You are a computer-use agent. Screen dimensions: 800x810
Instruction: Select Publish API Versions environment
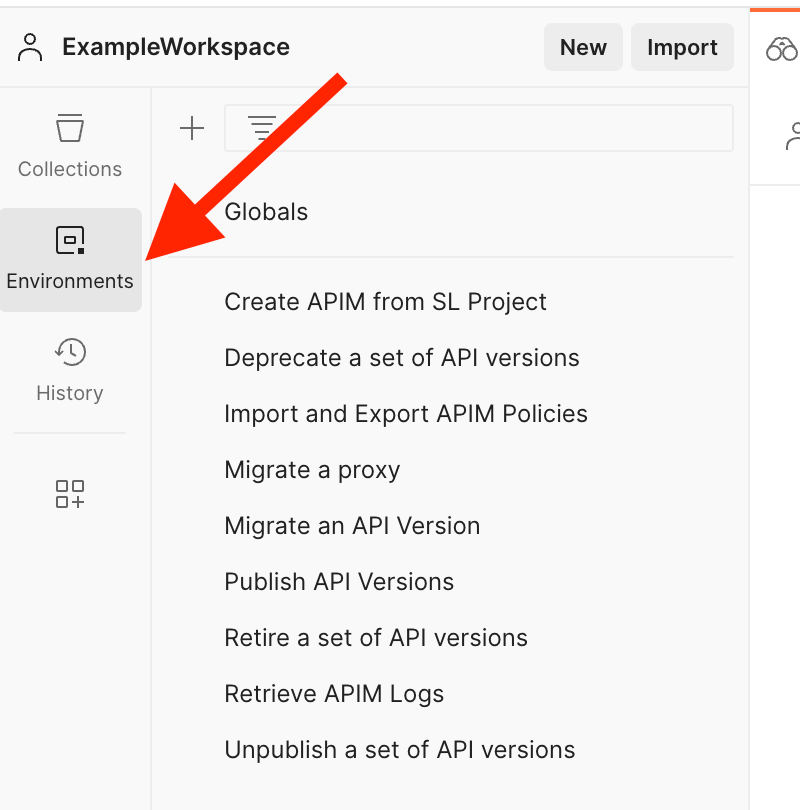[339, 582]
